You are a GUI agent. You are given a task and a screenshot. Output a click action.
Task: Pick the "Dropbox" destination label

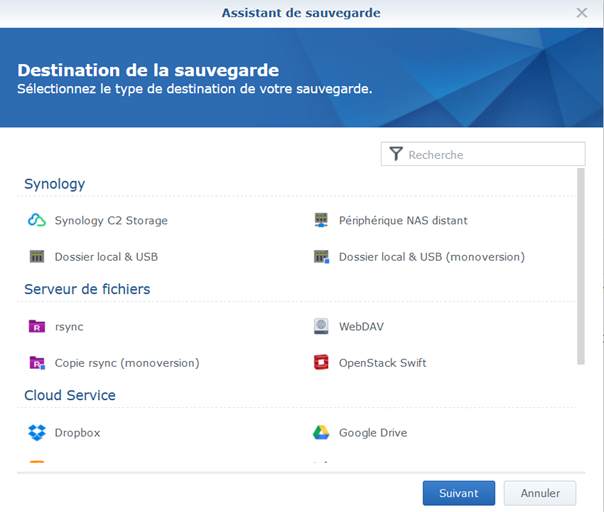pos(77,433)
